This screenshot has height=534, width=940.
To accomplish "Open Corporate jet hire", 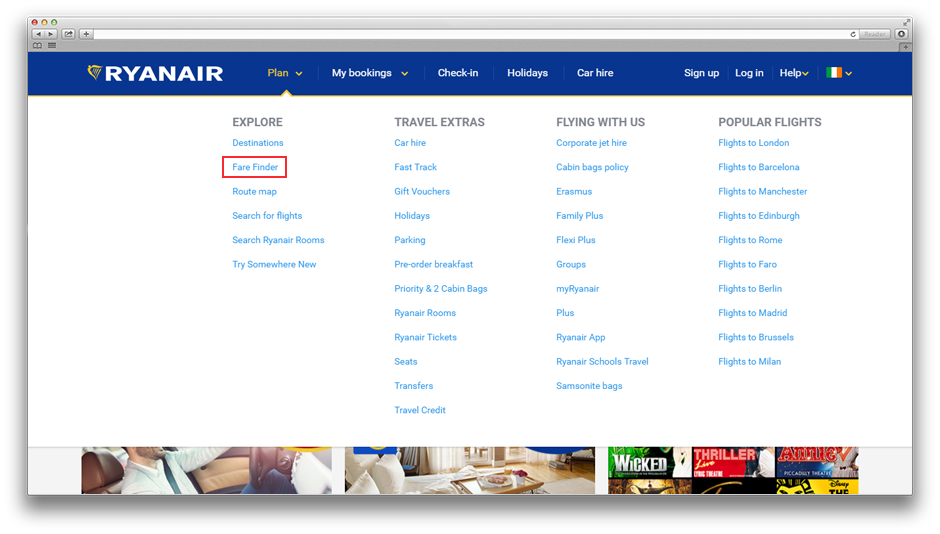I will click(591, 143).
